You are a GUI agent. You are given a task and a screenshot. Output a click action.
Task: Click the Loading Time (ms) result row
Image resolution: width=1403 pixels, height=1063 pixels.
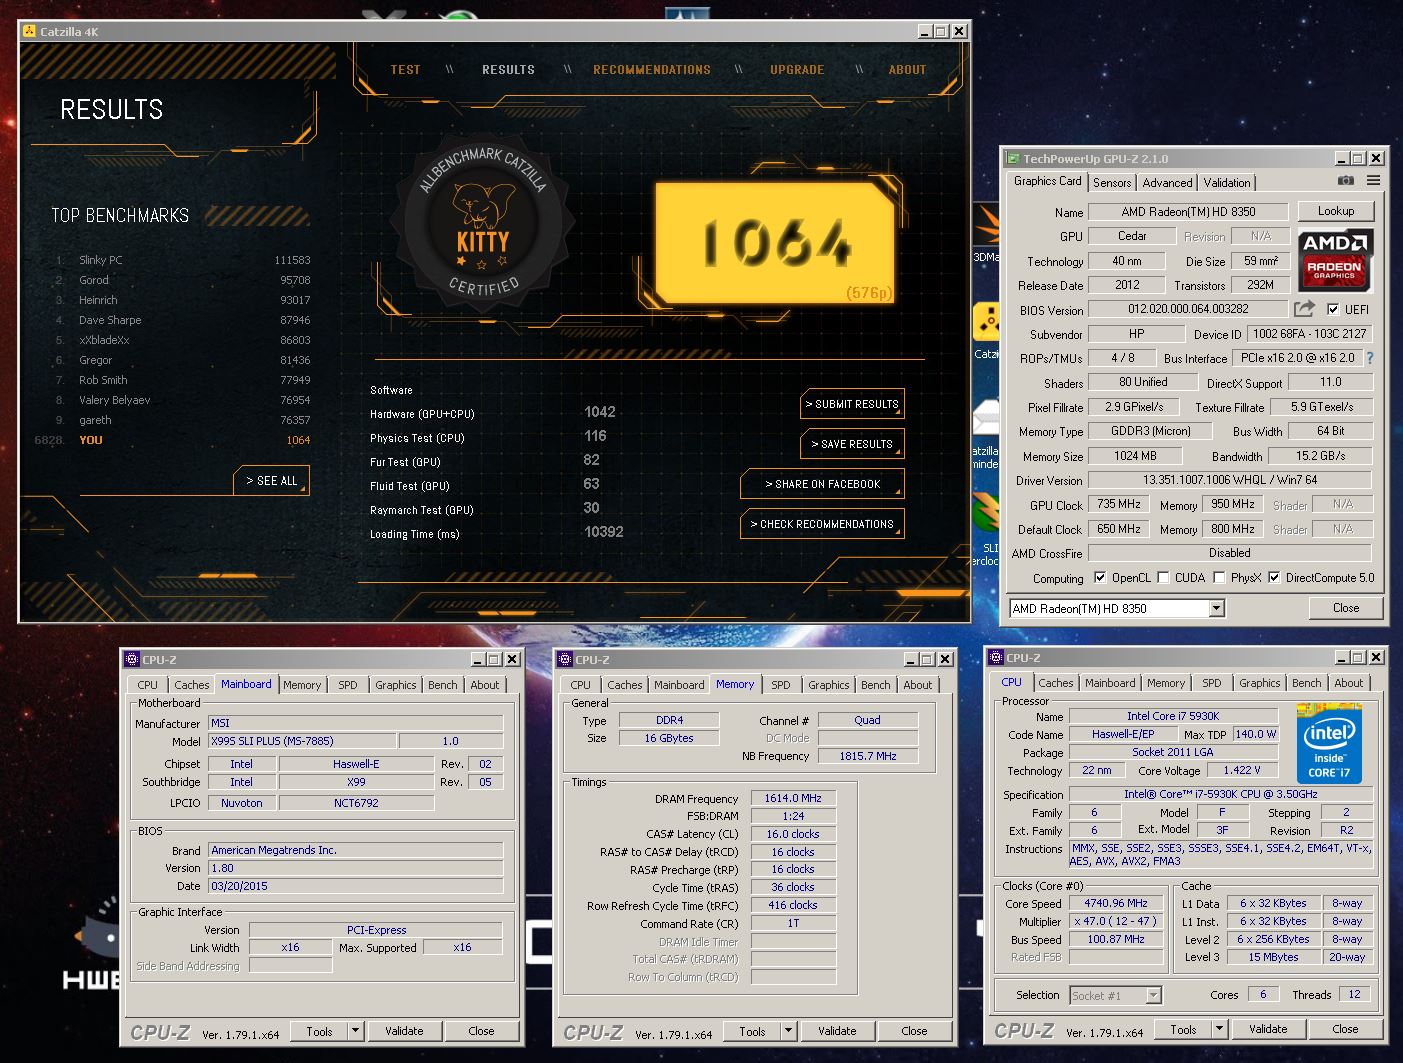point(497,534)
